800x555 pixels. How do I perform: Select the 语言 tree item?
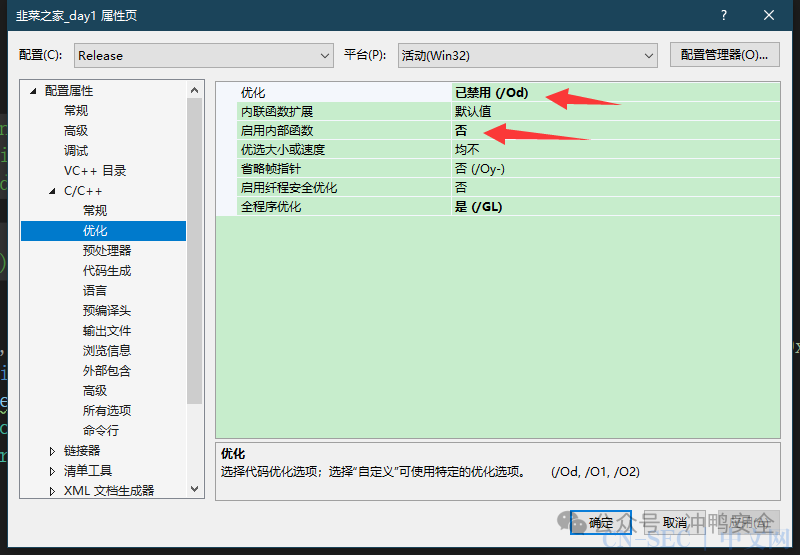[95, 291]
